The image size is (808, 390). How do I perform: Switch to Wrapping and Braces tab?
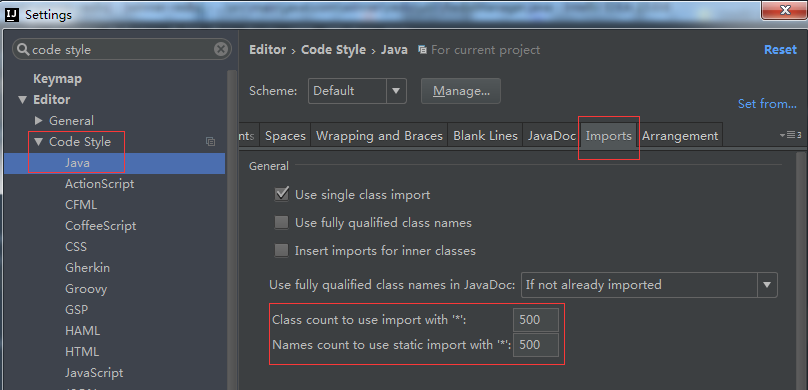(x=379, y=136)
